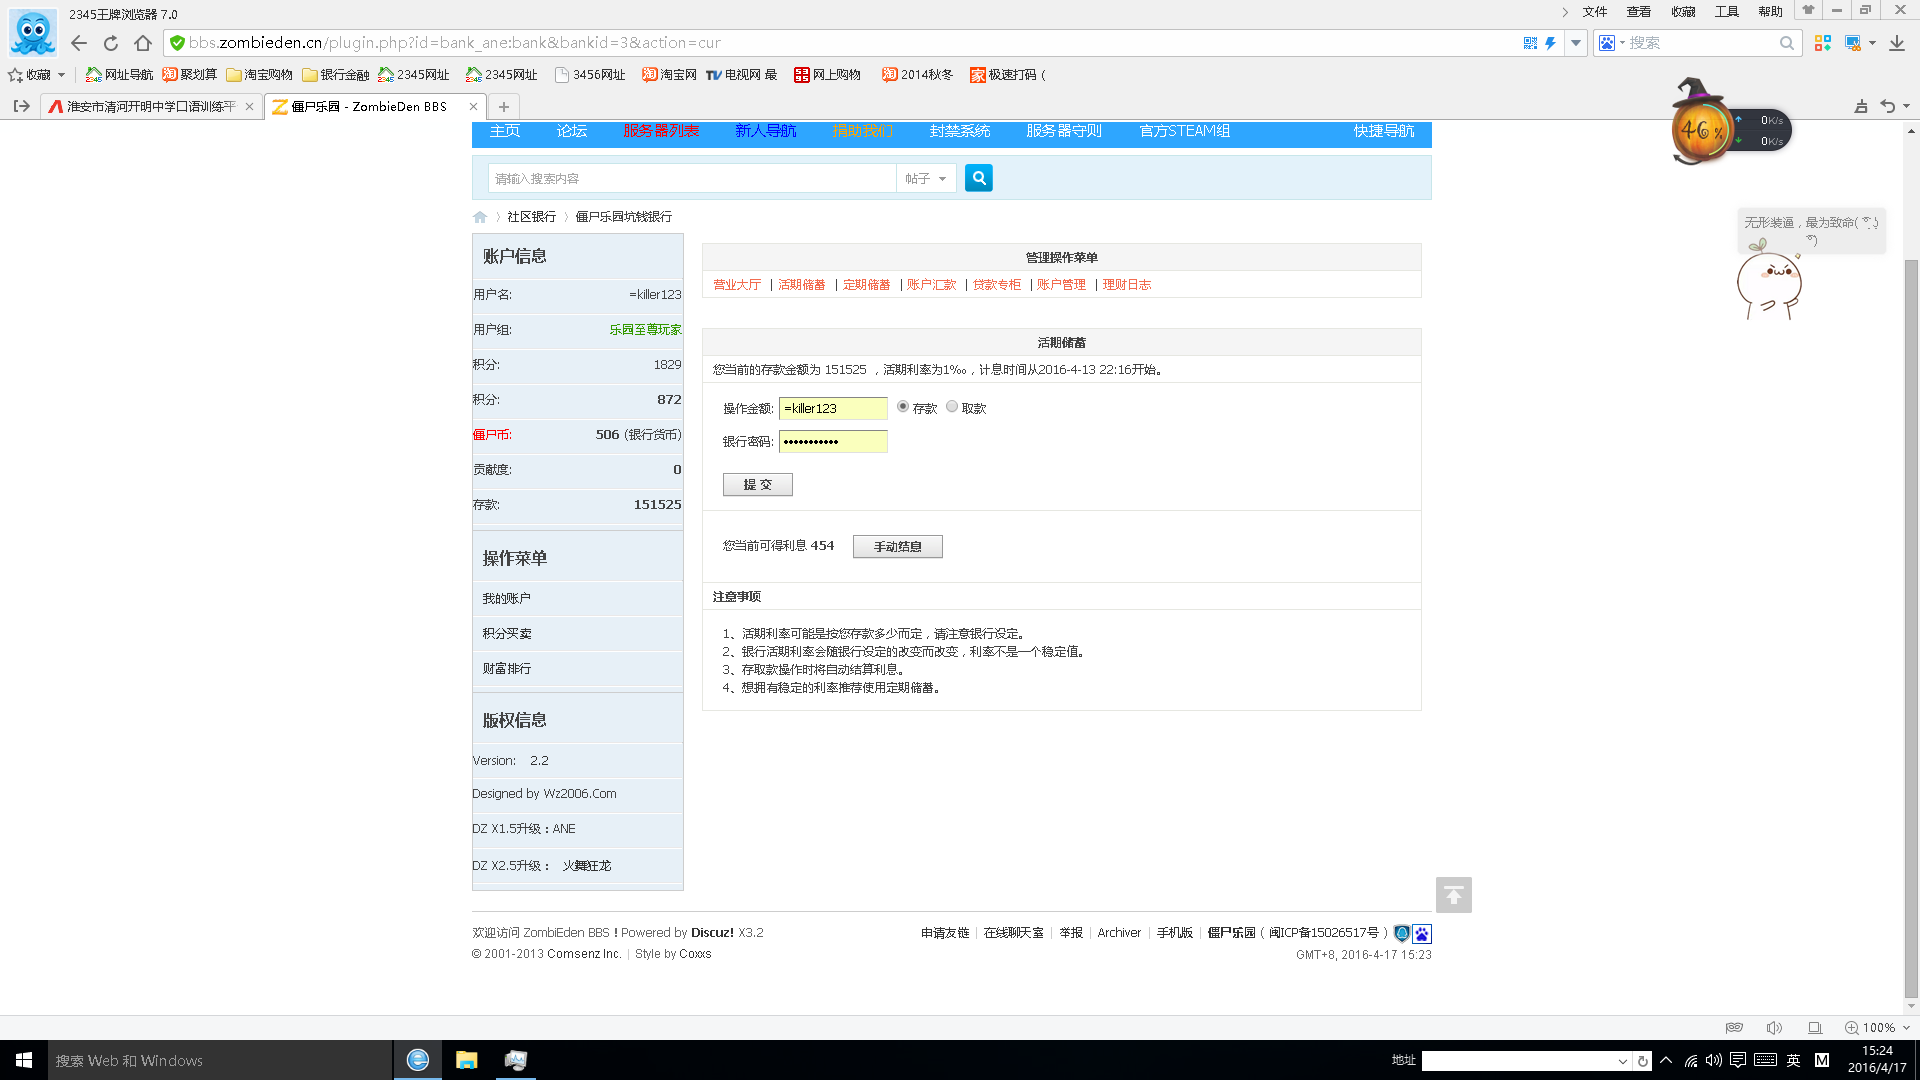Open File Explorer from taskbar
1920x1080 pixels.
466,1060
